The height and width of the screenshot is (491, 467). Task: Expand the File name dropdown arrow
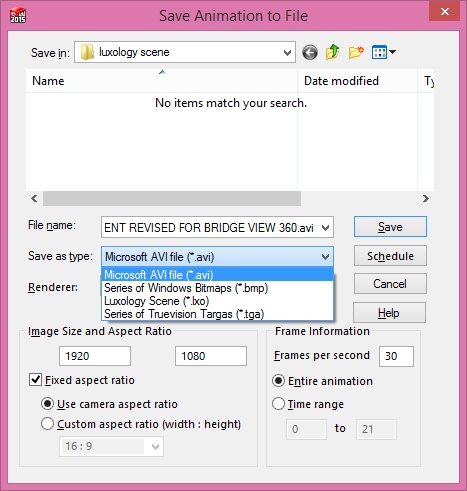325,228
